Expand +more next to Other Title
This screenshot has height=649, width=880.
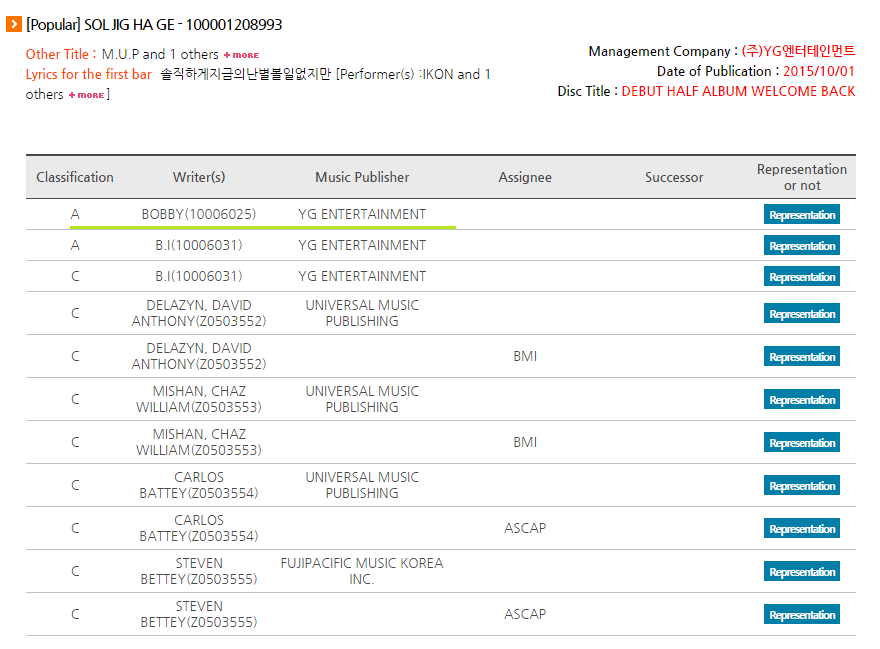pyautogui.click(x=241, y=55)
